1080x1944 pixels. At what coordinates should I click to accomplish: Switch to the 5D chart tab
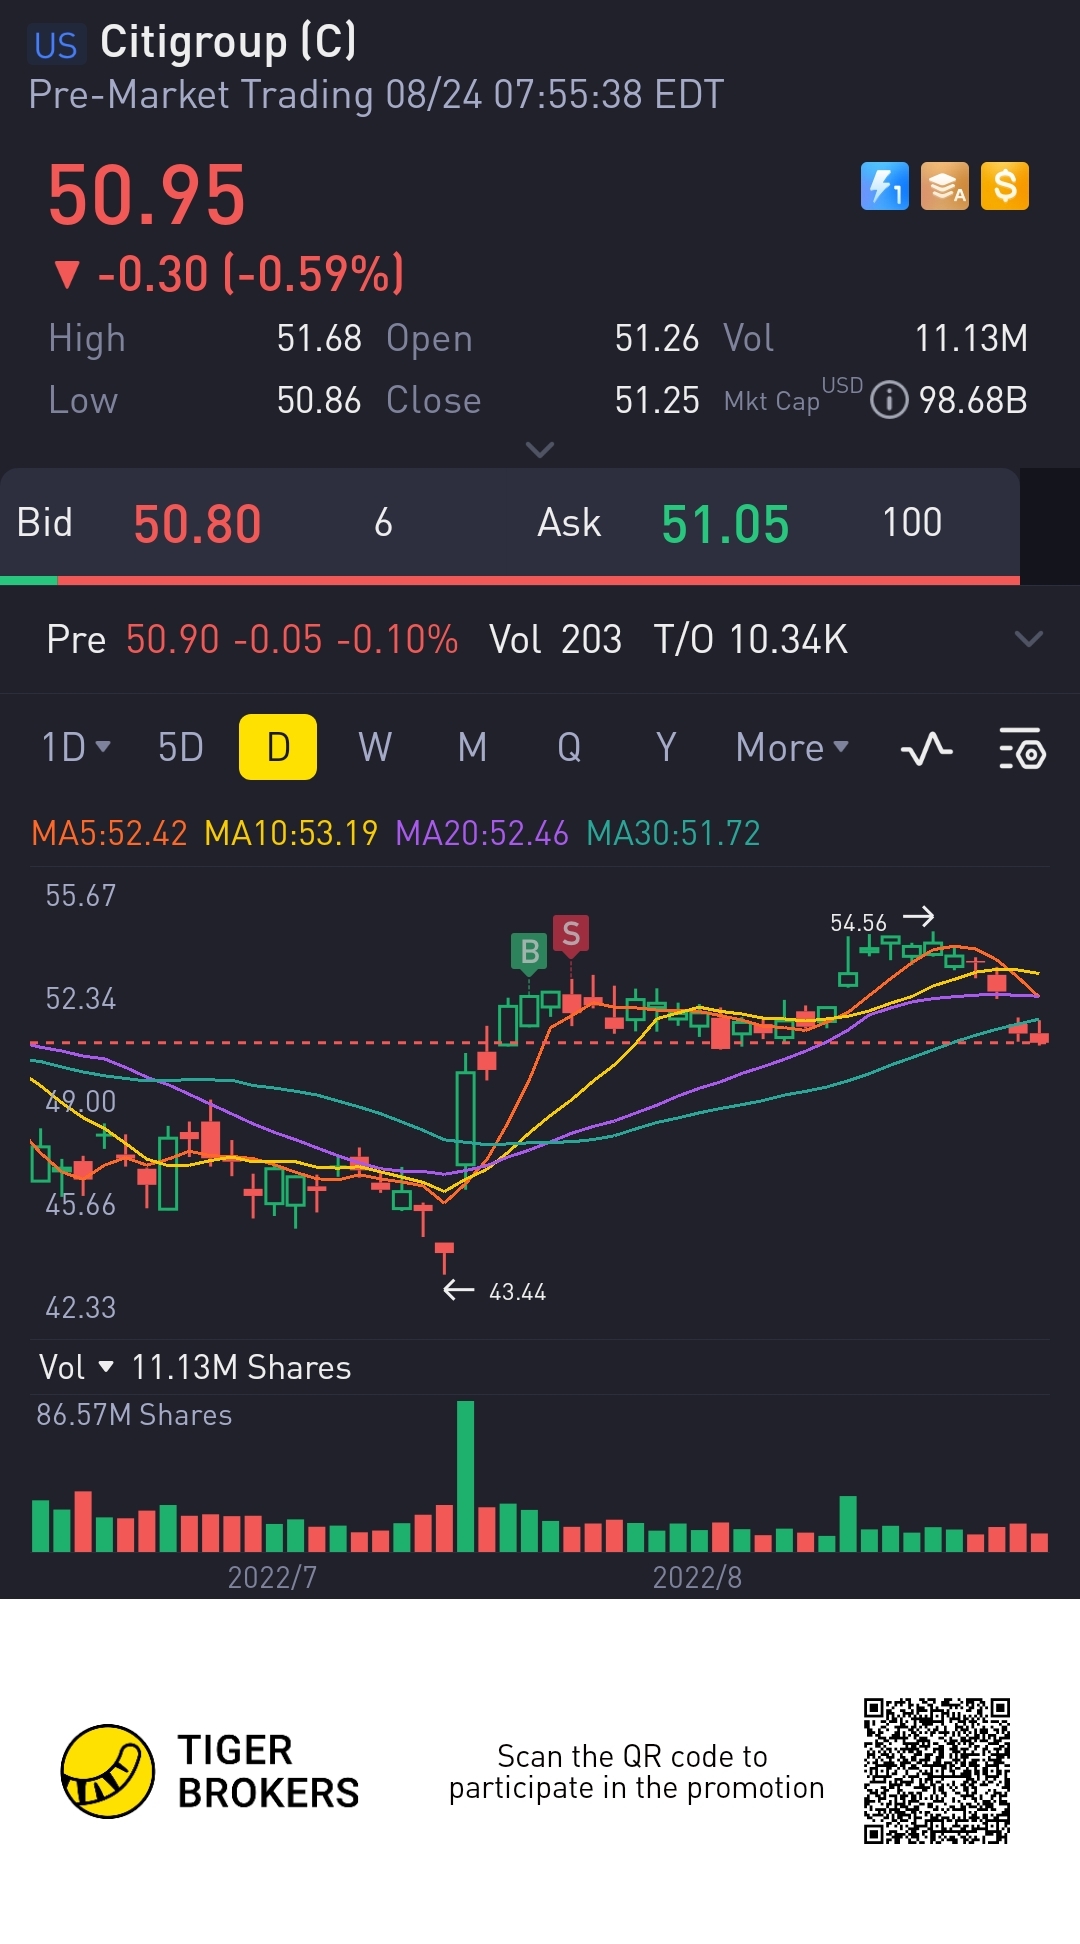181,747
